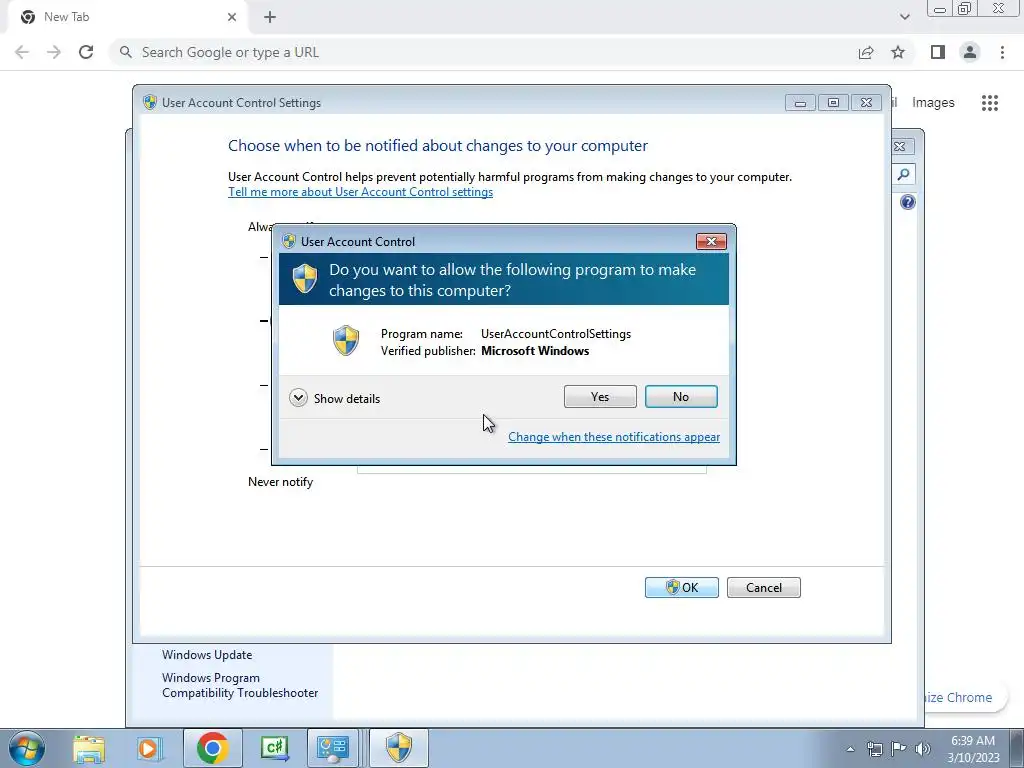Click the Windows Update link in Control Panel
The width and height of the screenshot is (1024, 768).
coord(207,654)
